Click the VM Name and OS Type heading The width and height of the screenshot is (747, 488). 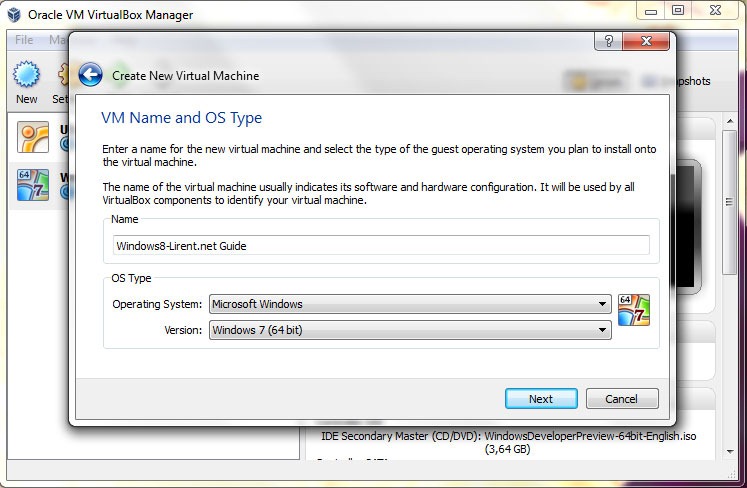(182, 118)
